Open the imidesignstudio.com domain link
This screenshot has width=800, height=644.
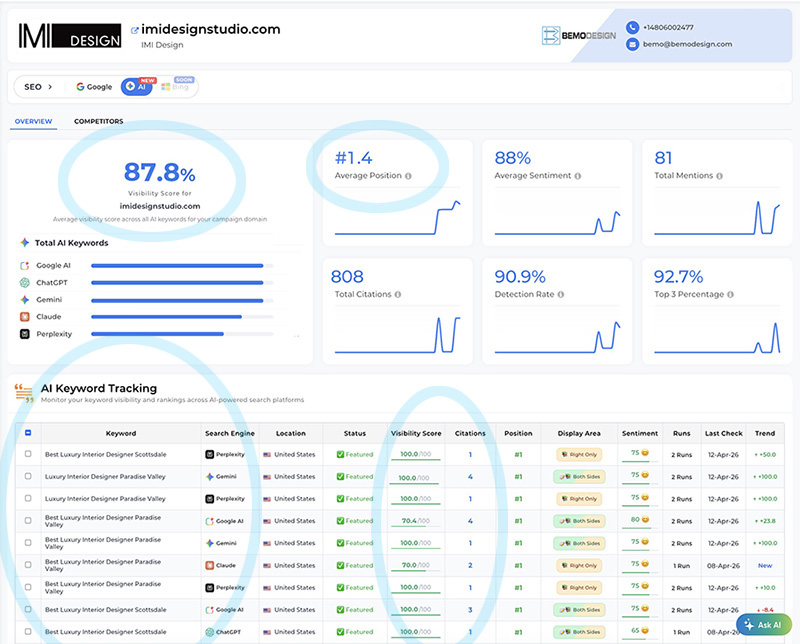[x=211, y=29]
